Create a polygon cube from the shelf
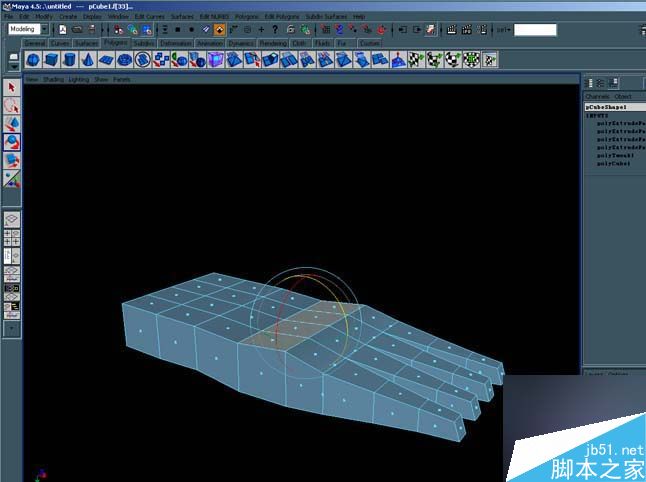 51,60
